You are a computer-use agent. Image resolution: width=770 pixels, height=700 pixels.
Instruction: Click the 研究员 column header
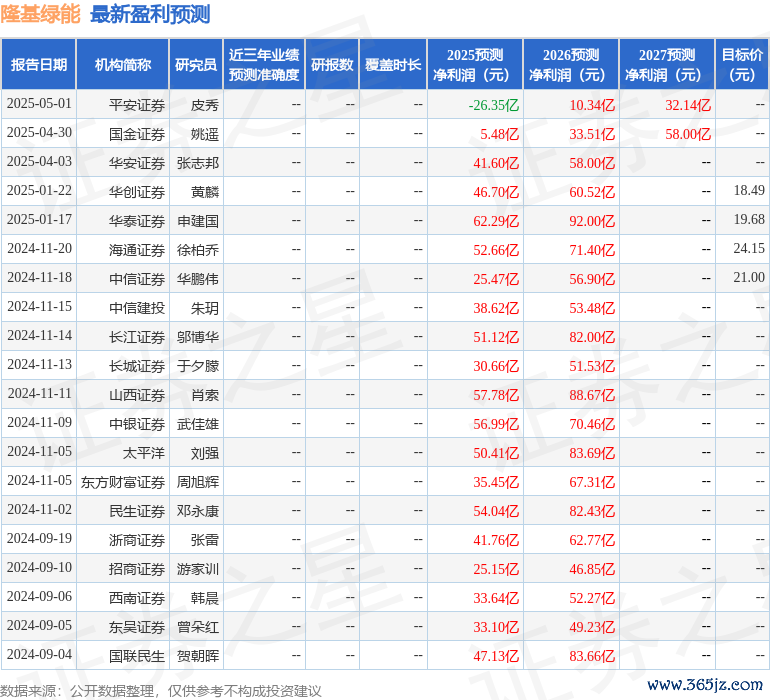point(196,64)
